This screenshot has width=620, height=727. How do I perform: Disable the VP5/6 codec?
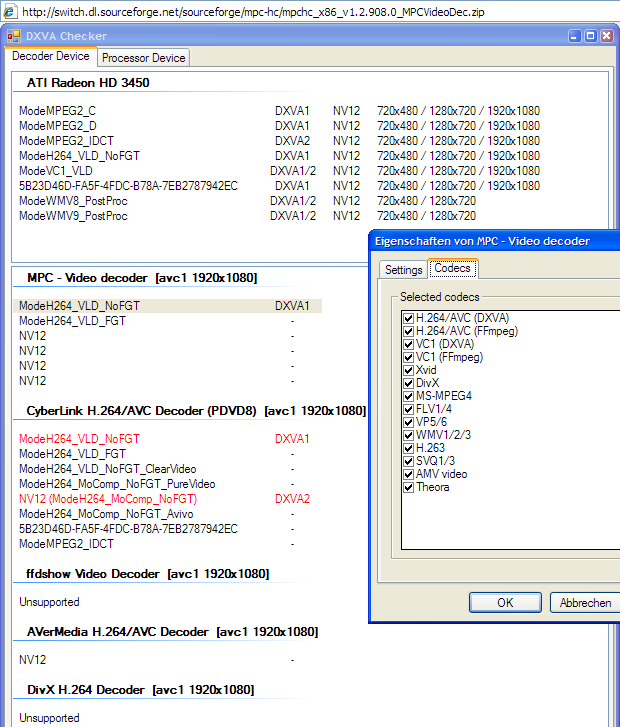pos(408,422)
